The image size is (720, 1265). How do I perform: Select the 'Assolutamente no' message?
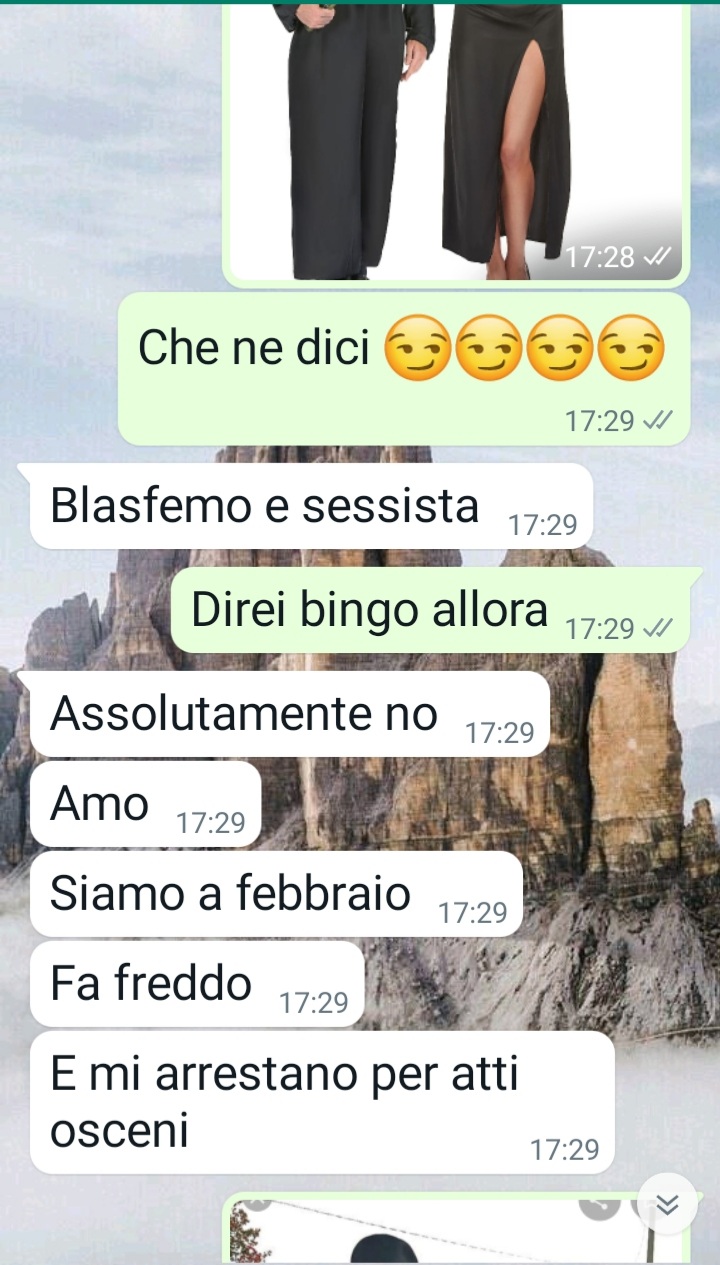coord(290,714)
